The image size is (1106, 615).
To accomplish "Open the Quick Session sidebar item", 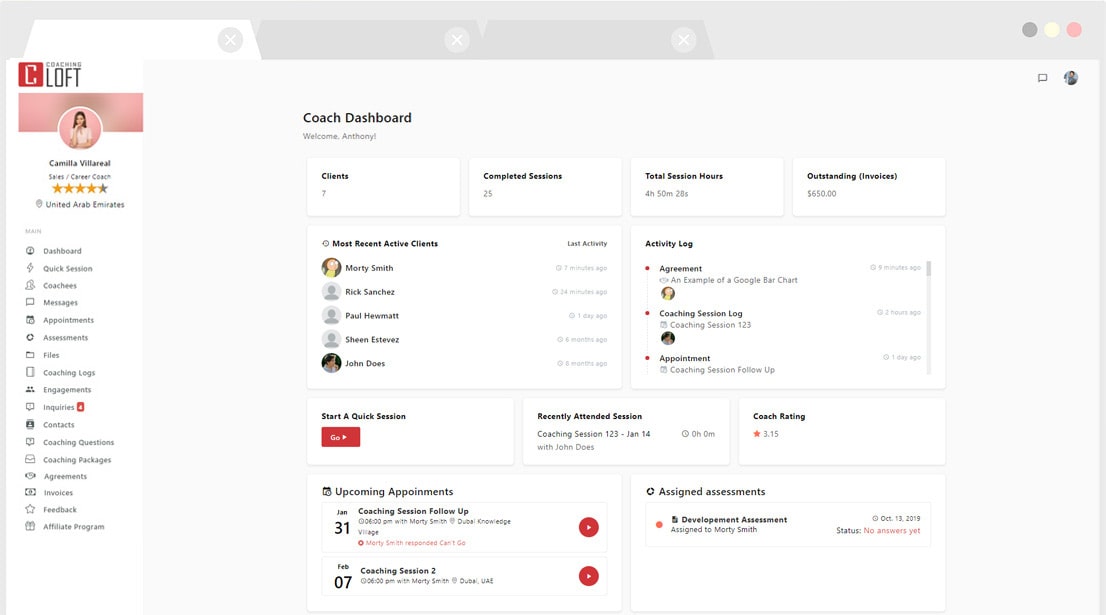I will click(66, 268).
